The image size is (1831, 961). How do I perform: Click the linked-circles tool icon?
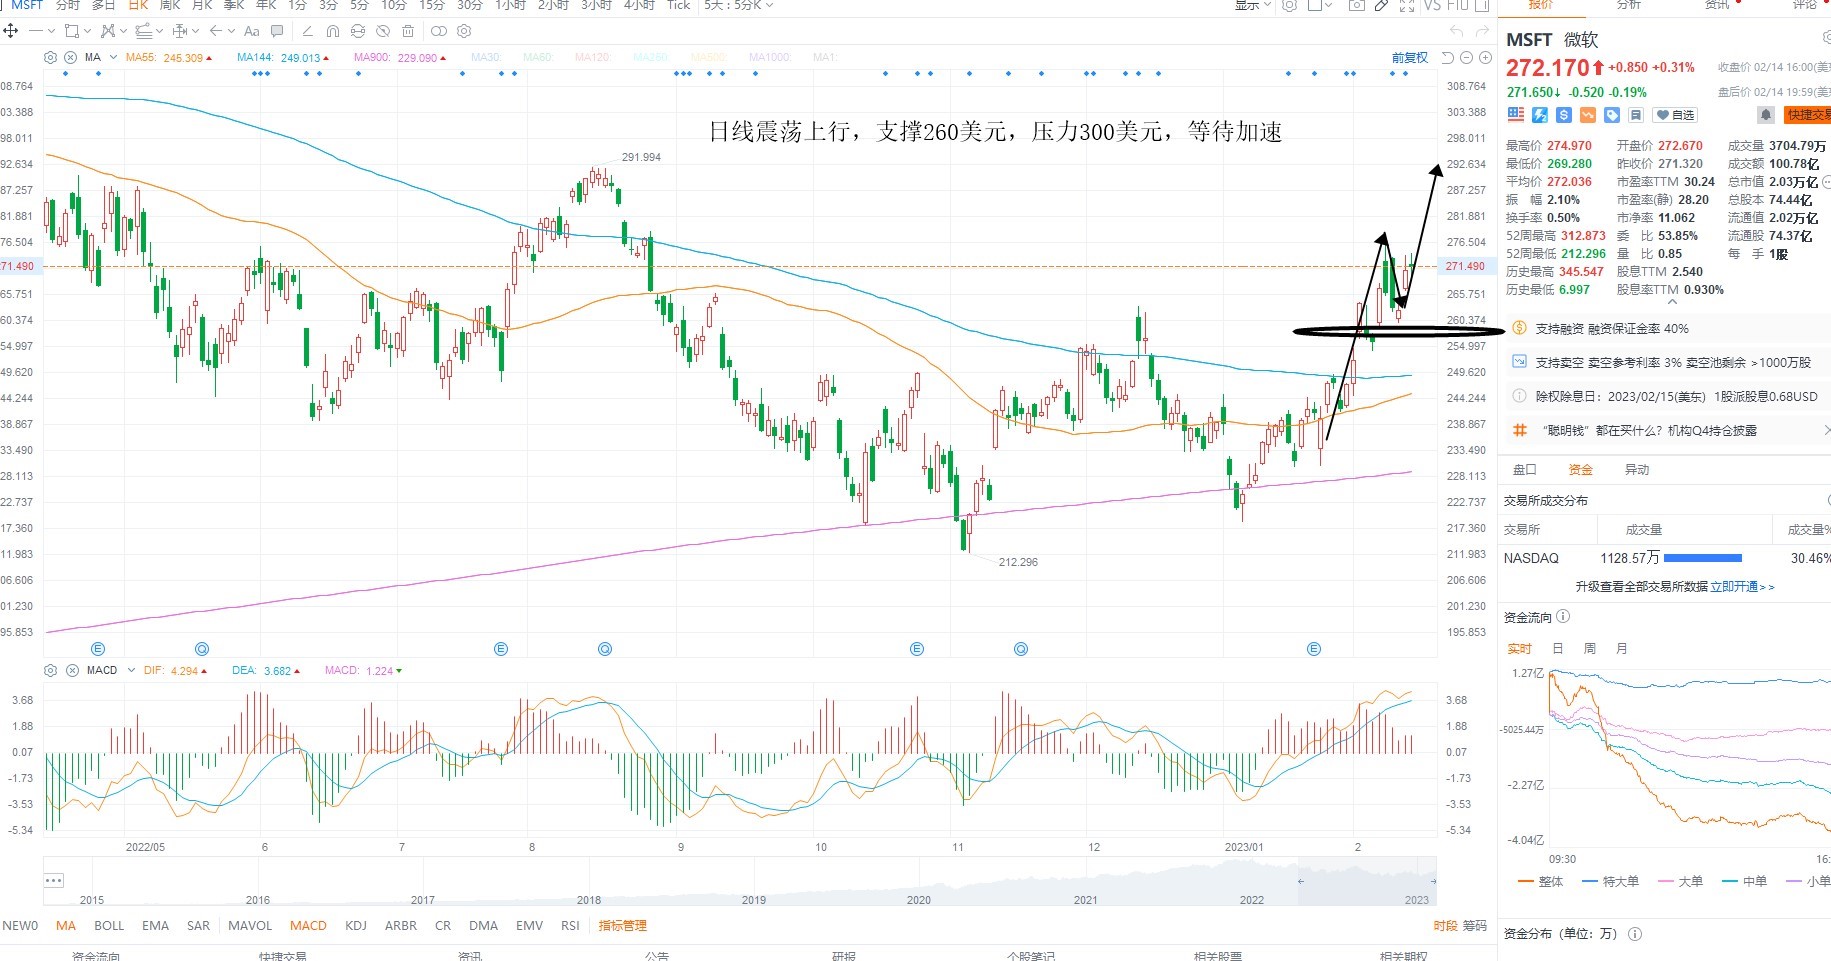click(438, 31)
